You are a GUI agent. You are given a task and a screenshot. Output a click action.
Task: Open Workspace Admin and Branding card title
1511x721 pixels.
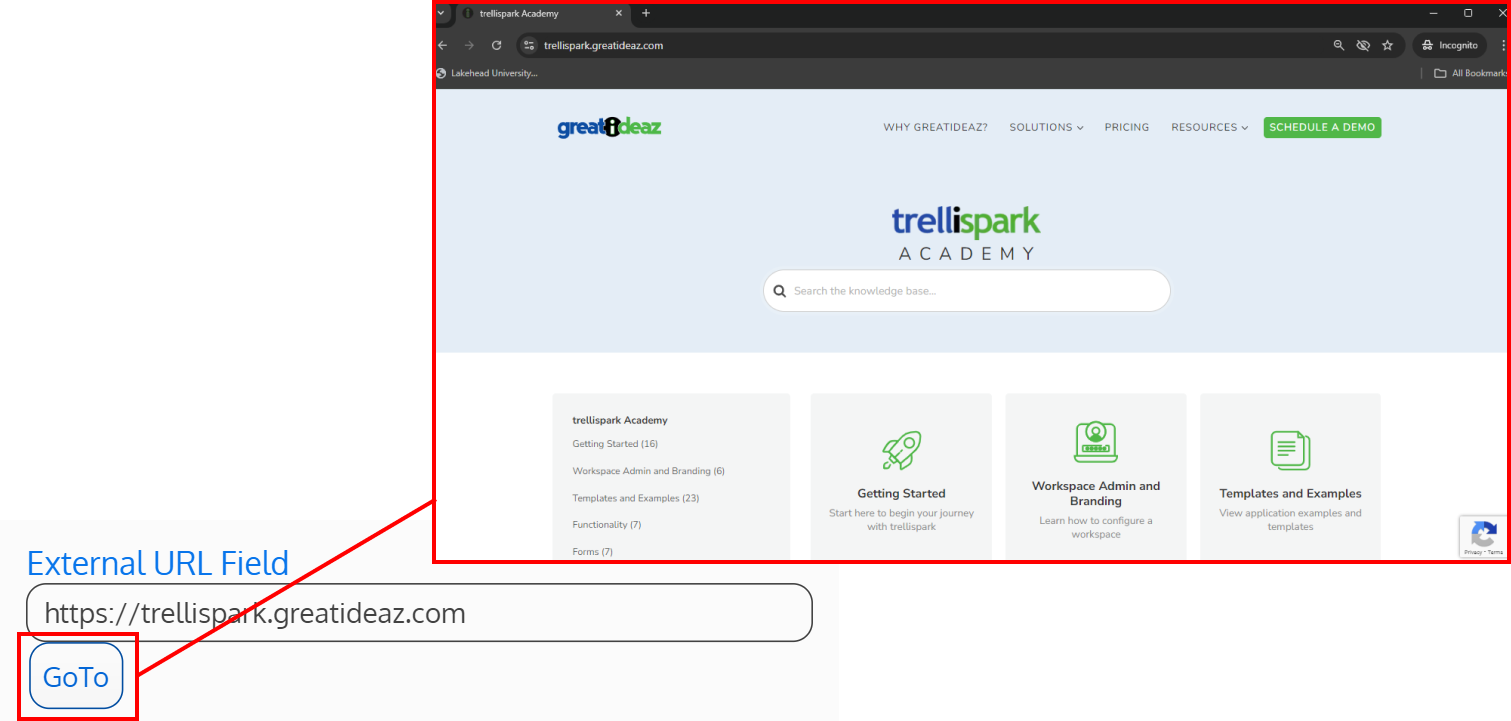coord(1096,494)
